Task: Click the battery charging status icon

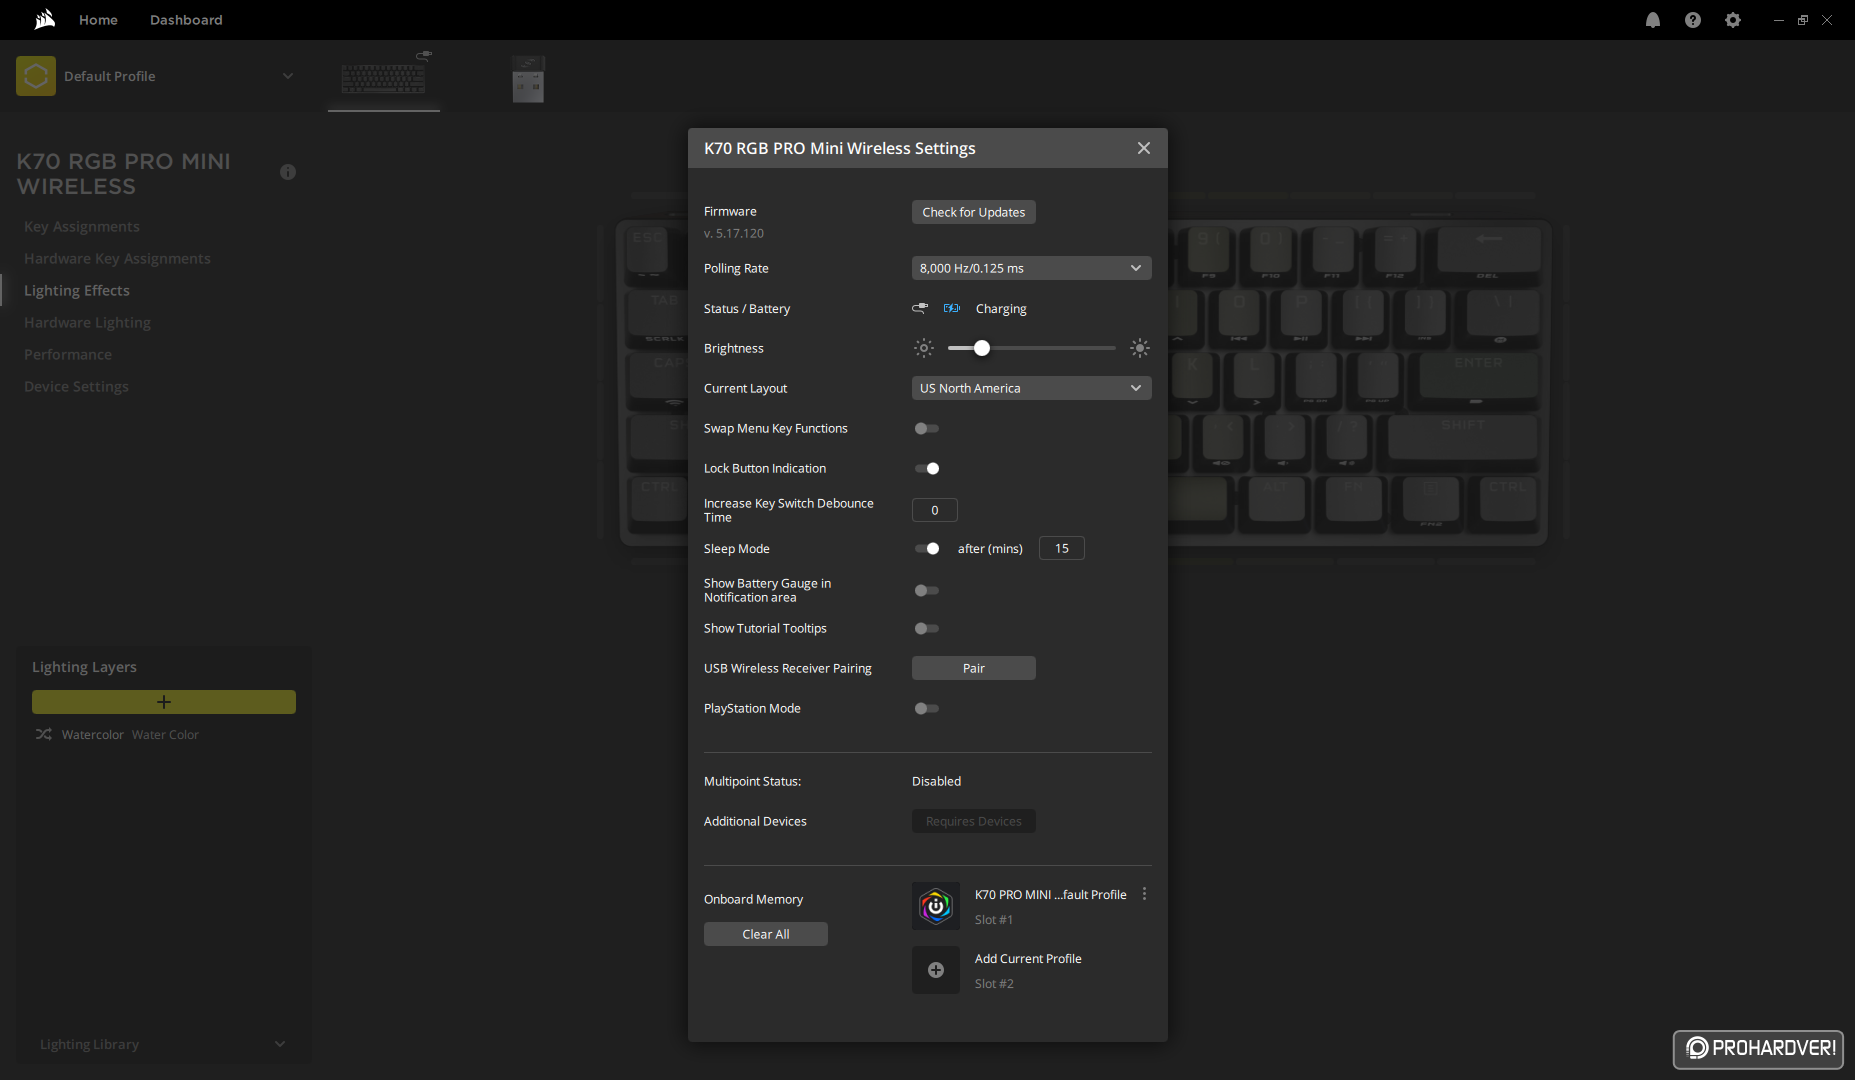Action: coord(952,308)
